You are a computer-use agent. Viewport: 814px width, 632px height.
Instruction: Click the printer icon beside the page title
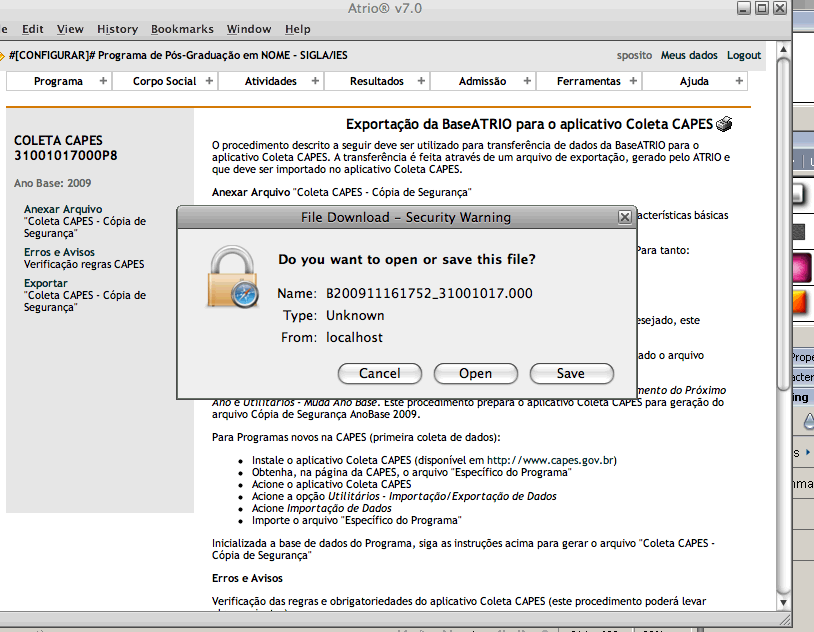pyautogui.click(x=725, y=125)
